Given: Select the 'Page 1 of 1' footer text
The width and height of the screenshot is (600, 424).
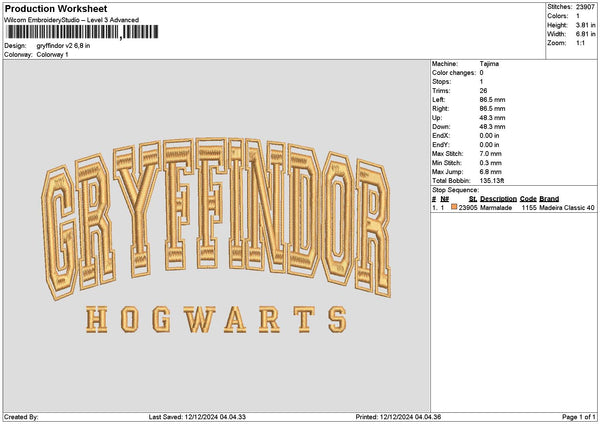Looking at the screenshot, I should pyautogui.click(x=579, y=417).
